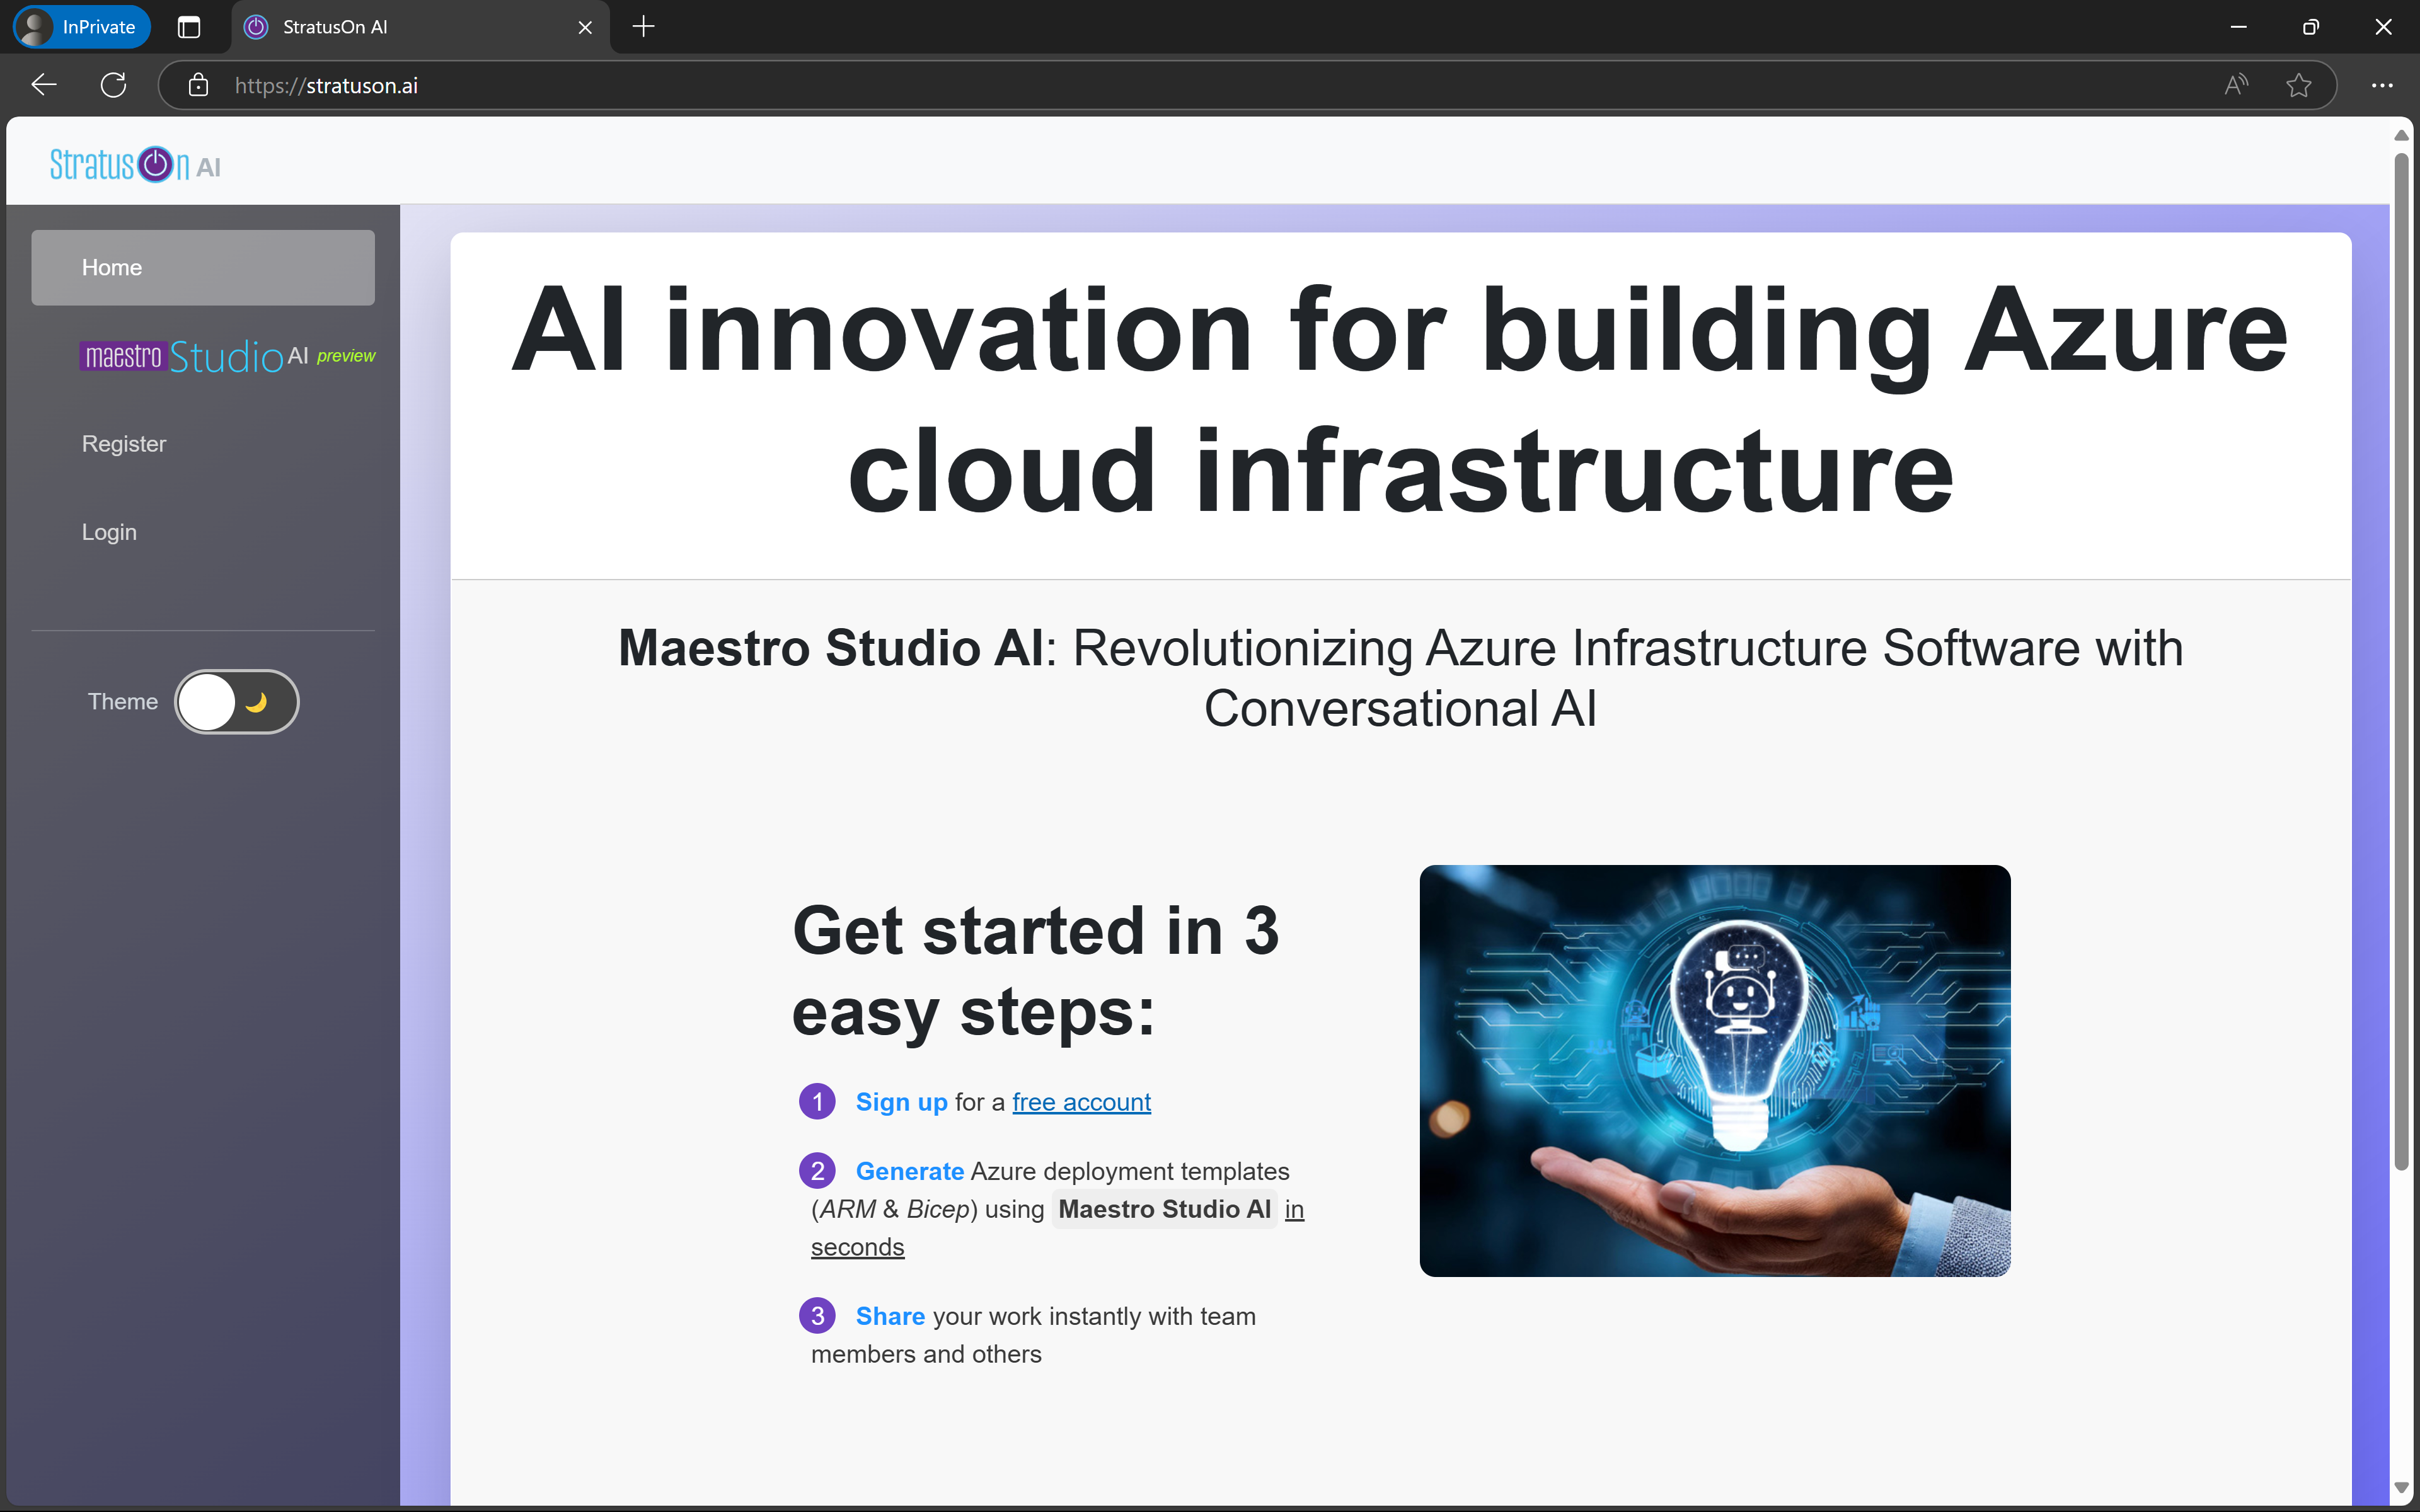The width and height of the screenshot is (2420, 1512).
Task: Click the step 1 number badge
Action: (x=817, y=1101)
